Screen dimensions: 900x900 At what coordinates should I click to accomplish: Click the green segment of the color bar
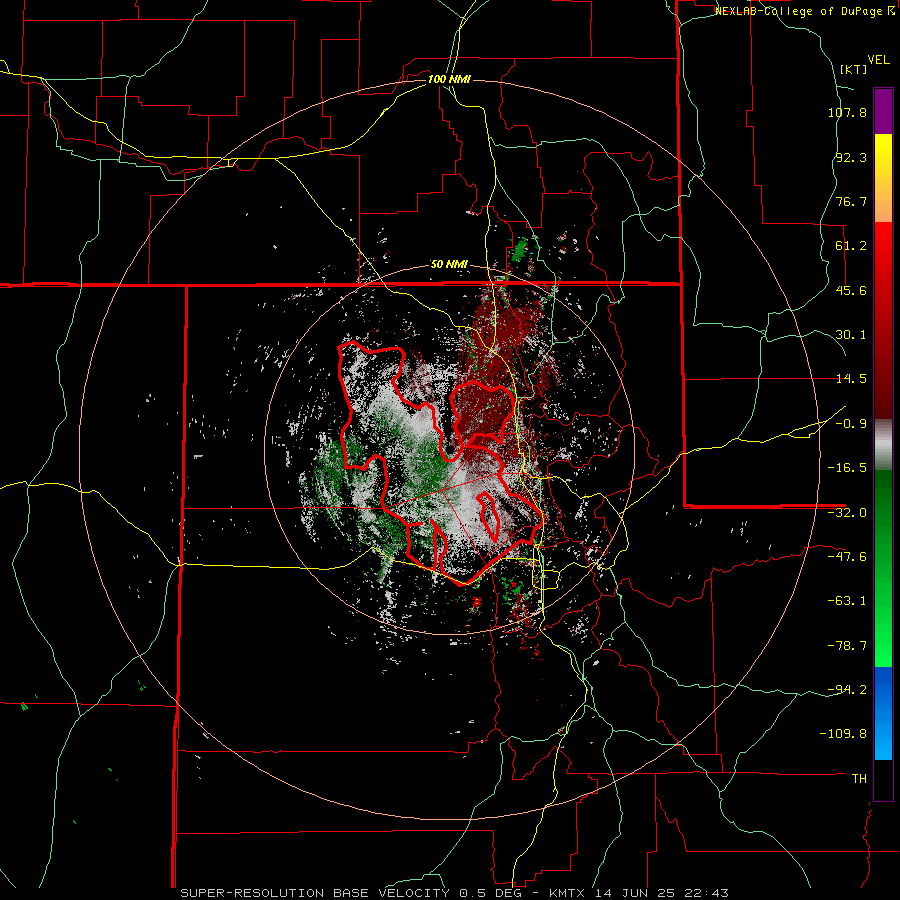coord(883,568)
